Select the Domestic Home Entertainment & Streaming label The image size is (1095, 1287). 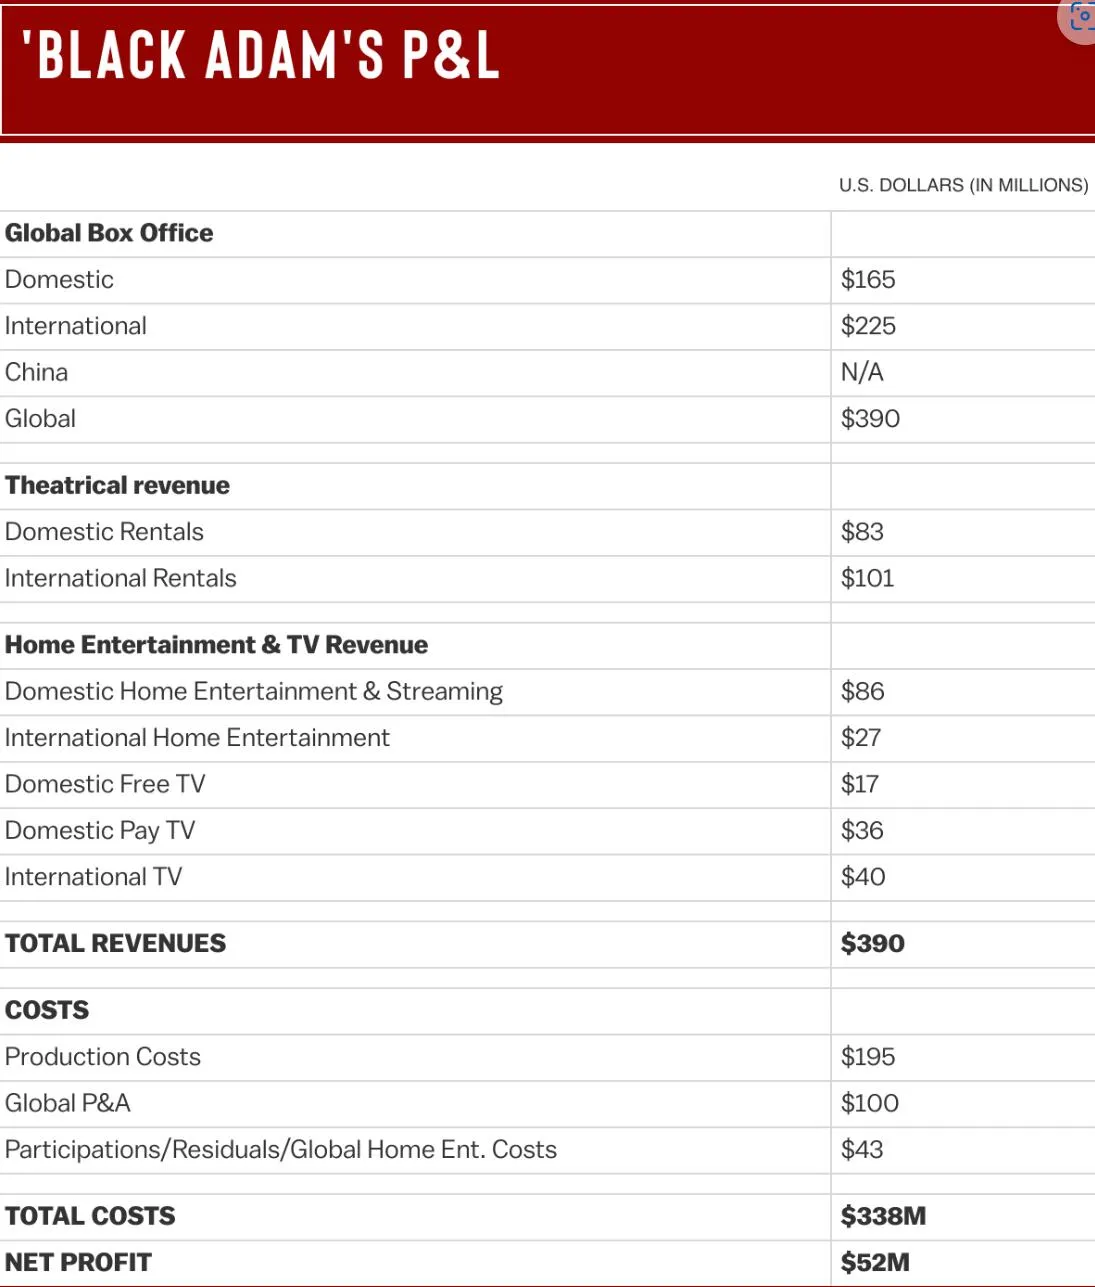[x=254, y=692]
